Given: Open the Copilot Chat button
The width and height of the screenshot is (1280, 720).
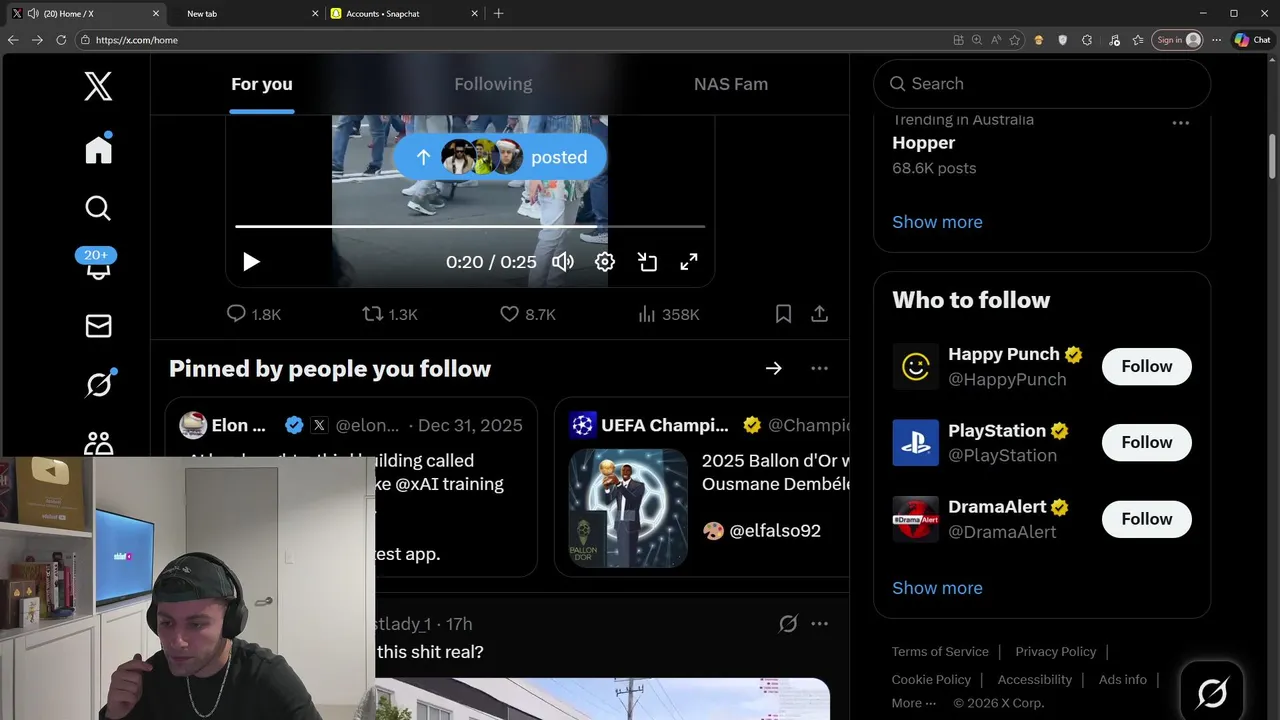Looking at the screenshot, I should [1252, 40].
